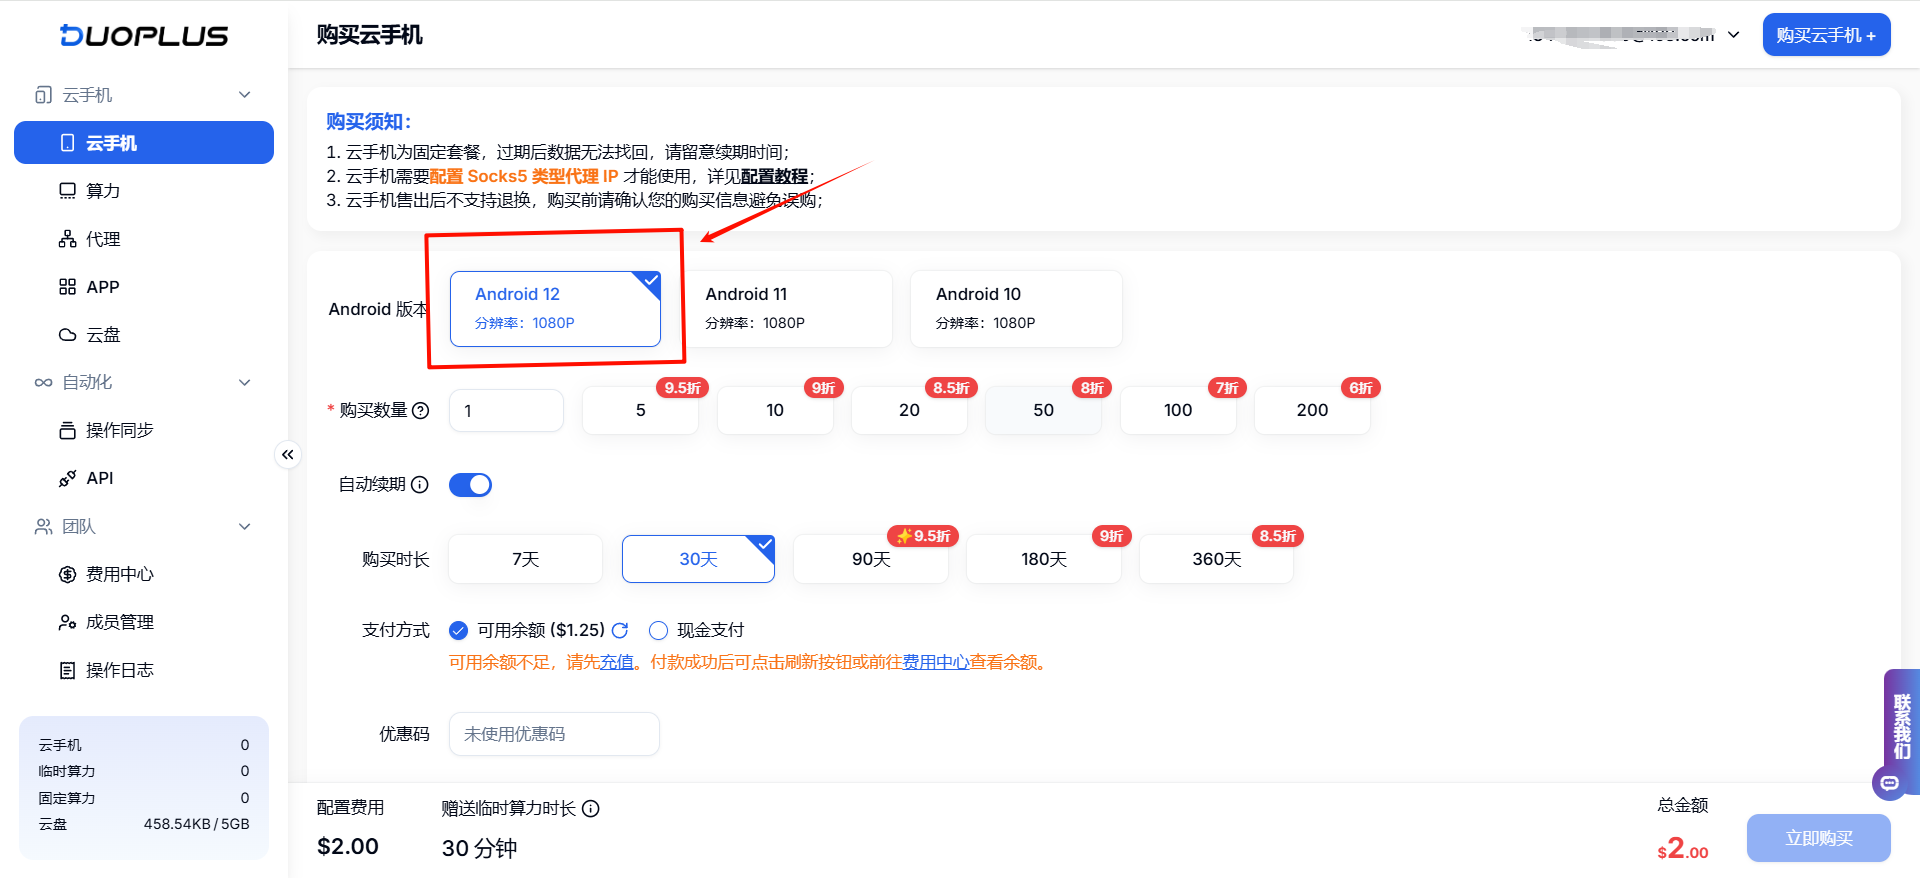Open 费用中心 in sidebar
The width and height of the screenshot is (1920, 878).
coord(144,574)
